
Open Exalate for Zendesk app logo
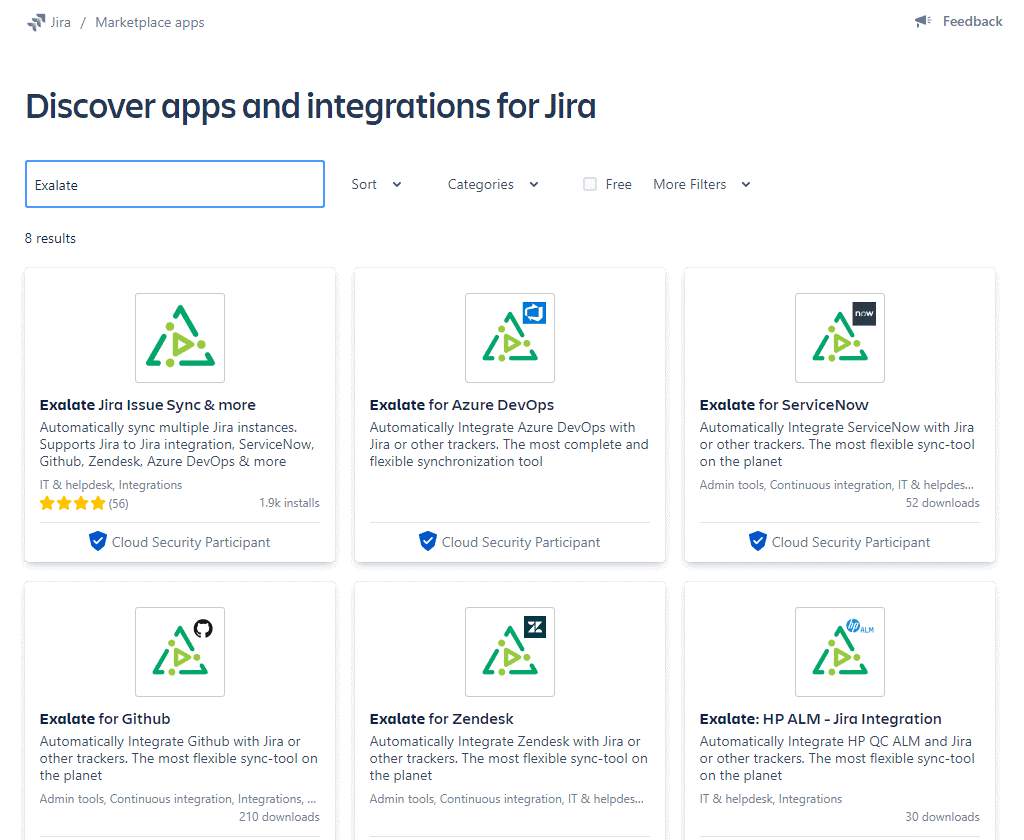click(x=510, y=652)
